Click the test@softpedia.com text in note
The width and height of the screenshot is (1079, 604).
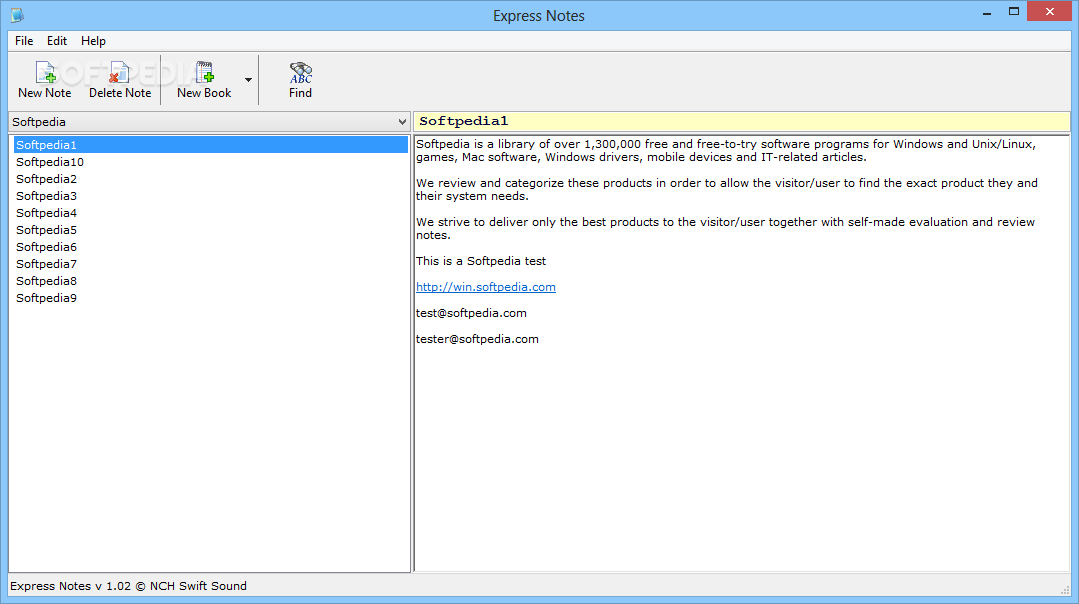[x=471, y=313]
